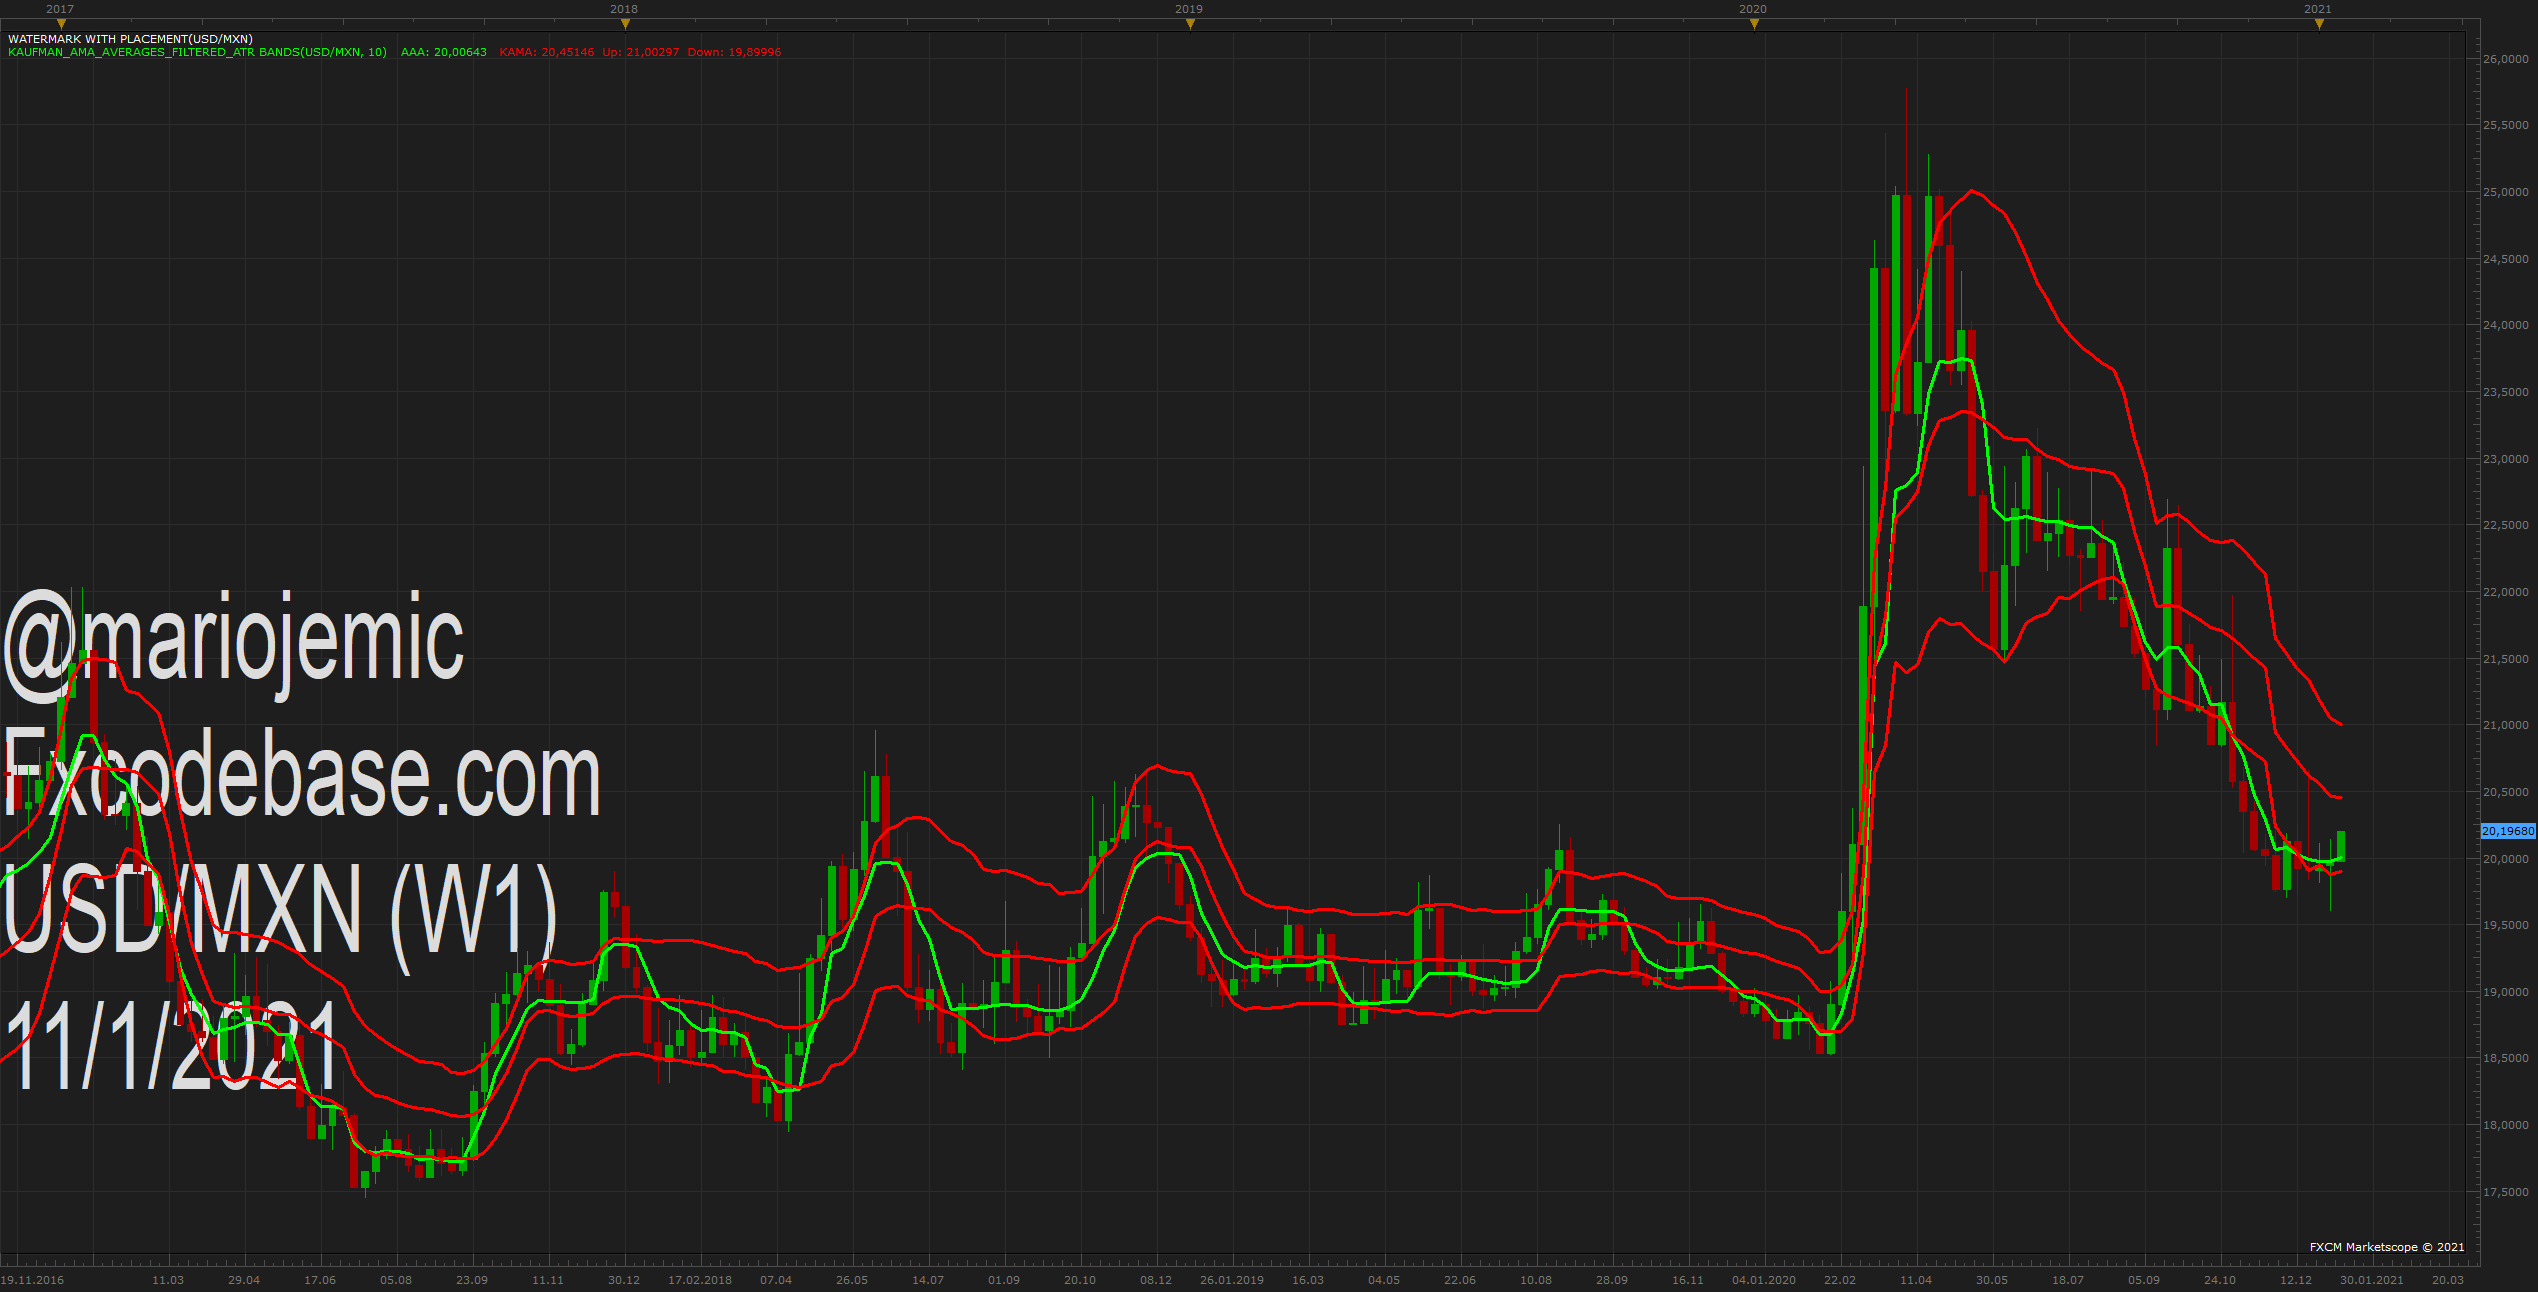Click the 18.07 date axis label
The image size is (2538, 1292).
pos(2068,1280)
